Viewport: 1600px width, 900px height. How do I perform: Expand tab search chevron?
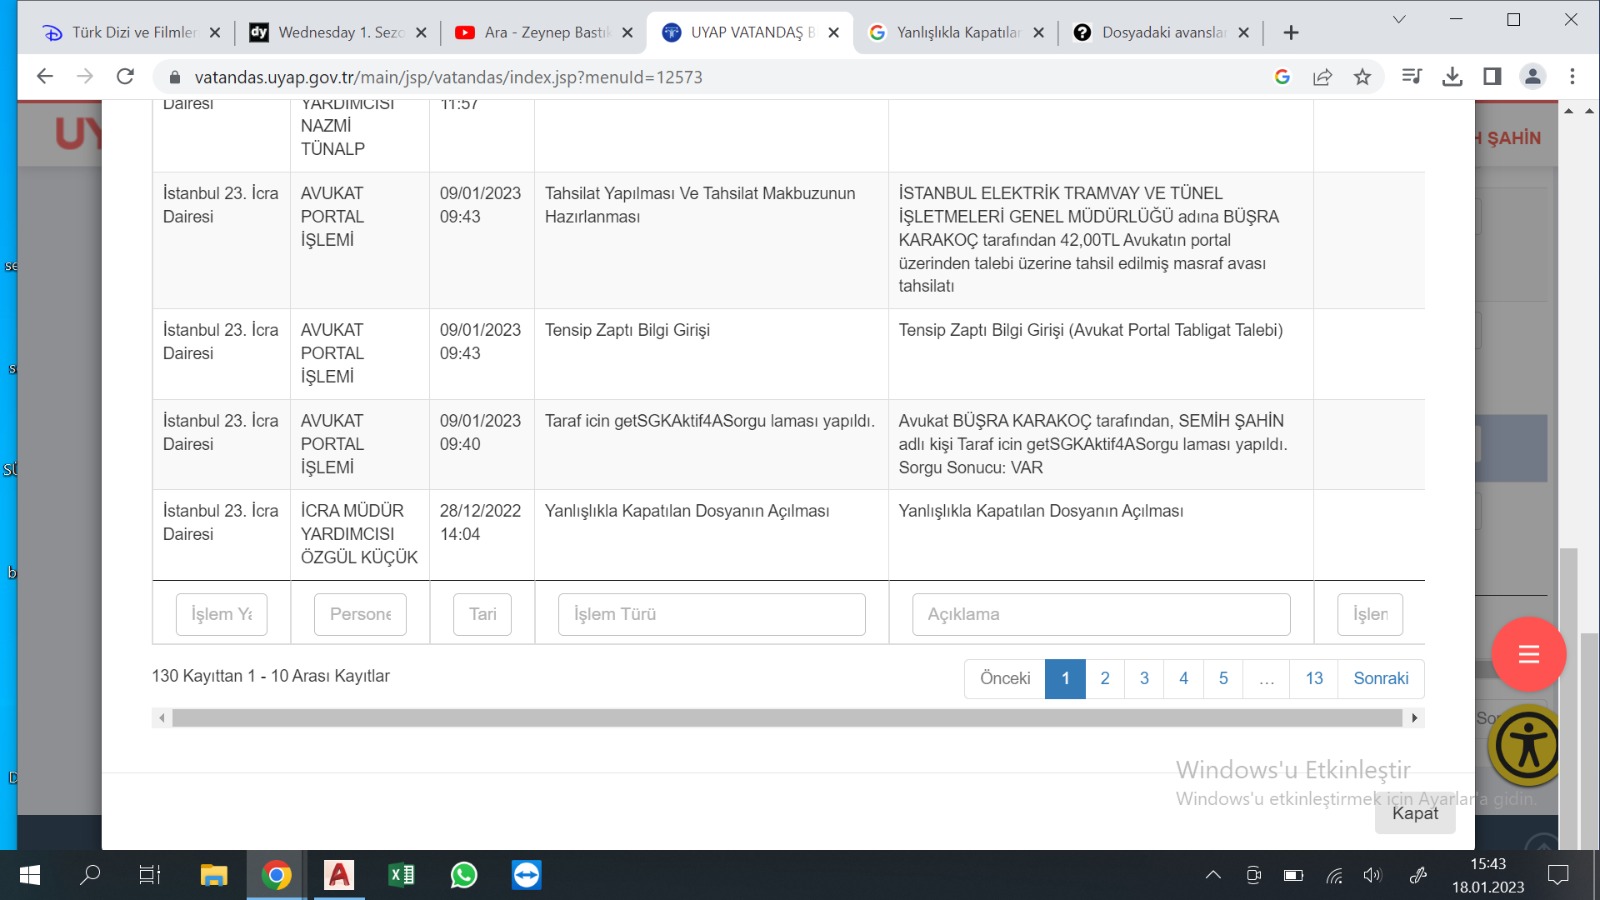1399,20
